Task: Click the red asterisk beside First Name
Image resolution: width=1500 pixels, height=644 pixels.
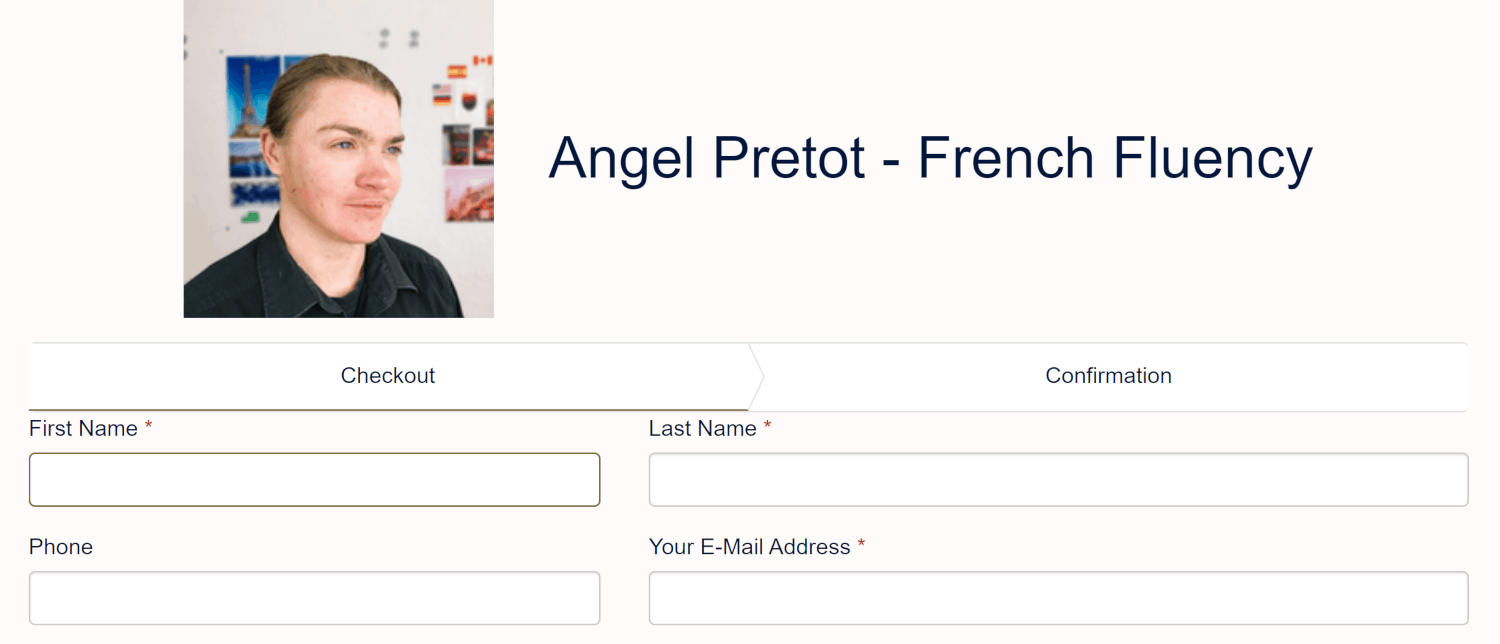Action: [x=149, y=428]
